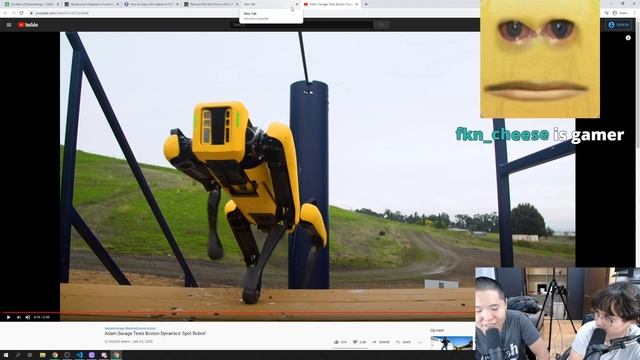Switch to the second browser tab
This screenshot has height=360, width=640.
(x=91, y=4)
